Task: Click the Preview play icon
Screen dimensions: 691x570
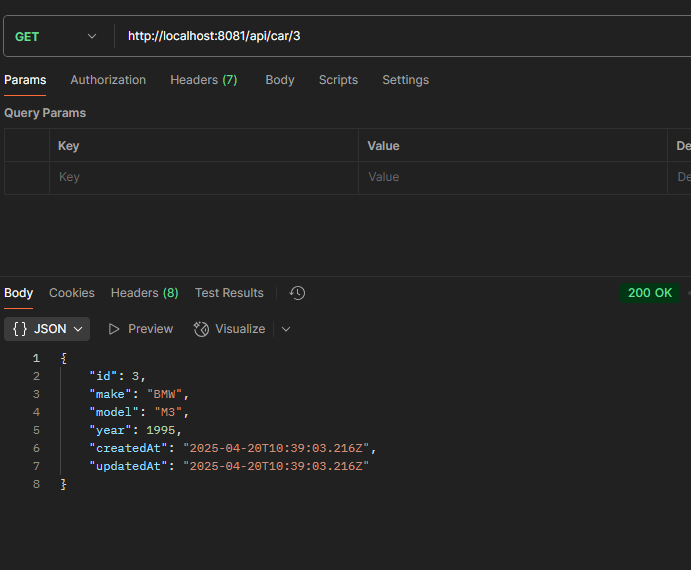Action: point(114,329)
